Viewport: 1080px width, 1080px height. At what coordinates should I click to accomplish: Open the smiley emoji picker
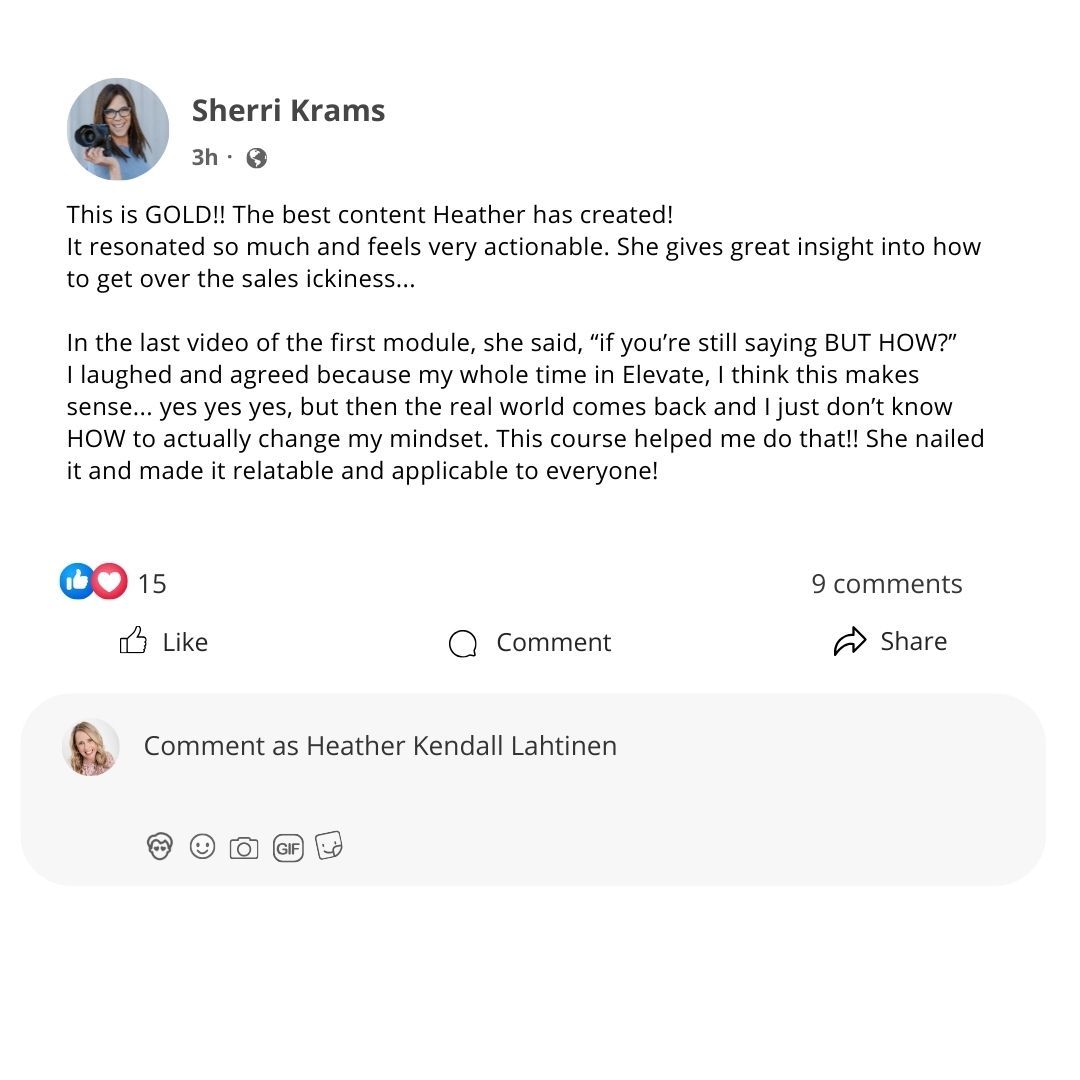(202, 847)
